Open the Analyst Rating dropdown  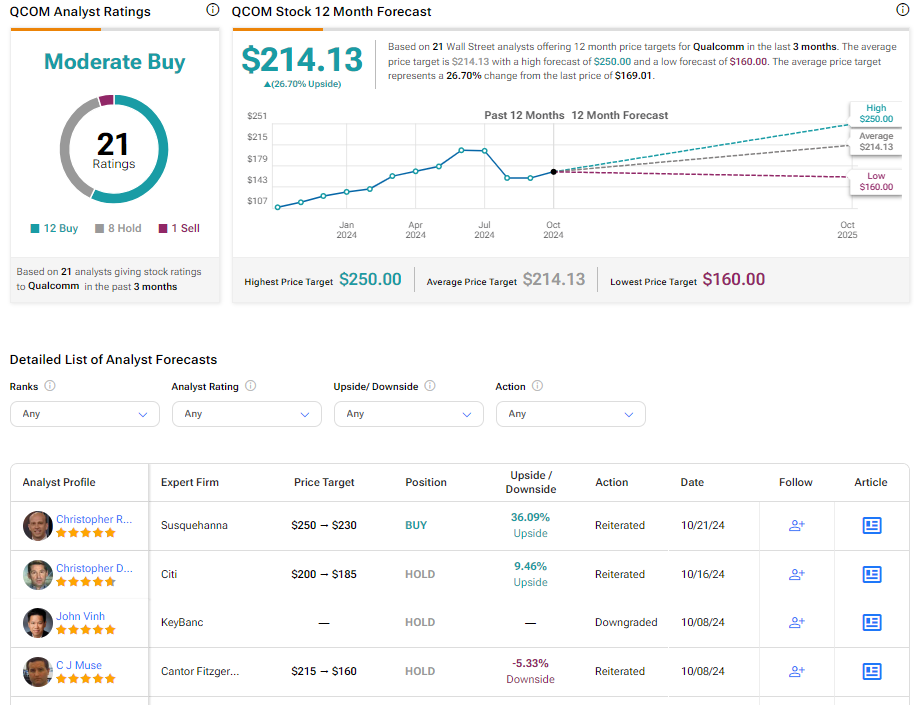tap(246, 414)
